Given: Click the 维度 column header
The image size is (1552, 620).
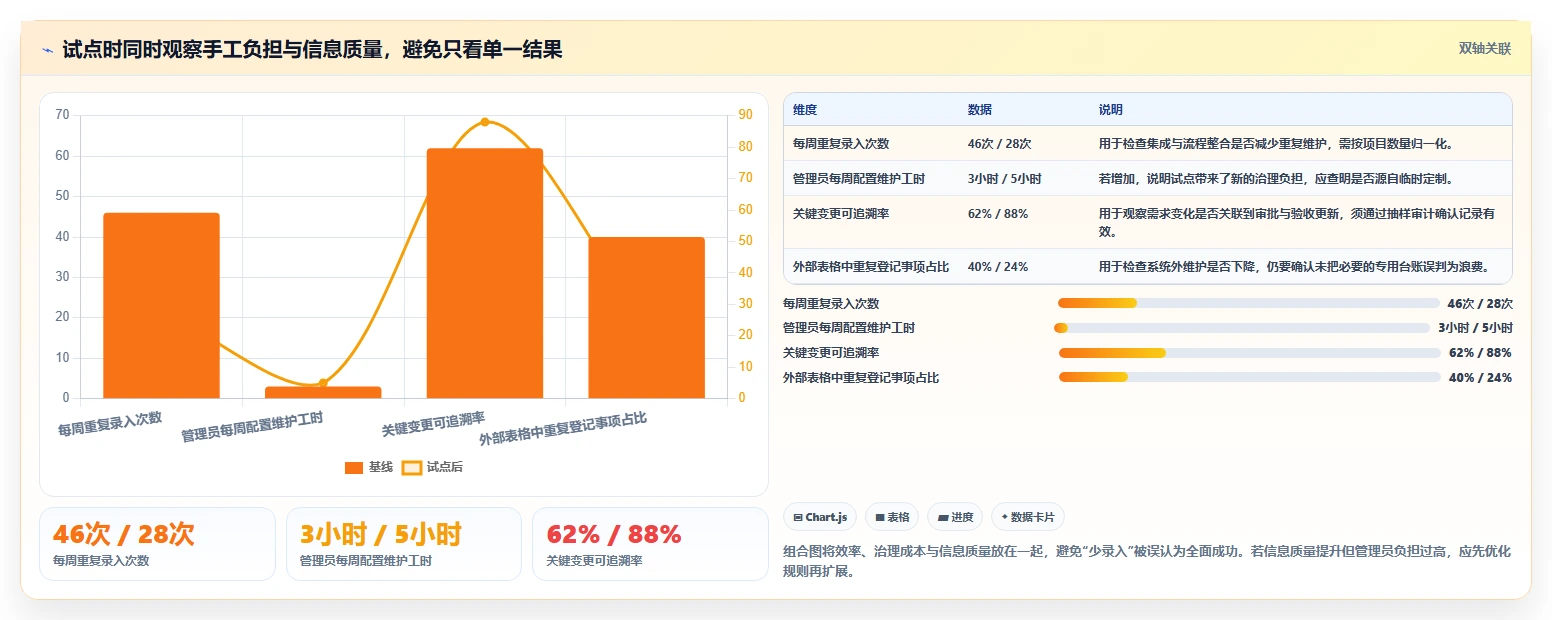Looking at the screenshot, I should pyautogui.click(x=805, y=110).
